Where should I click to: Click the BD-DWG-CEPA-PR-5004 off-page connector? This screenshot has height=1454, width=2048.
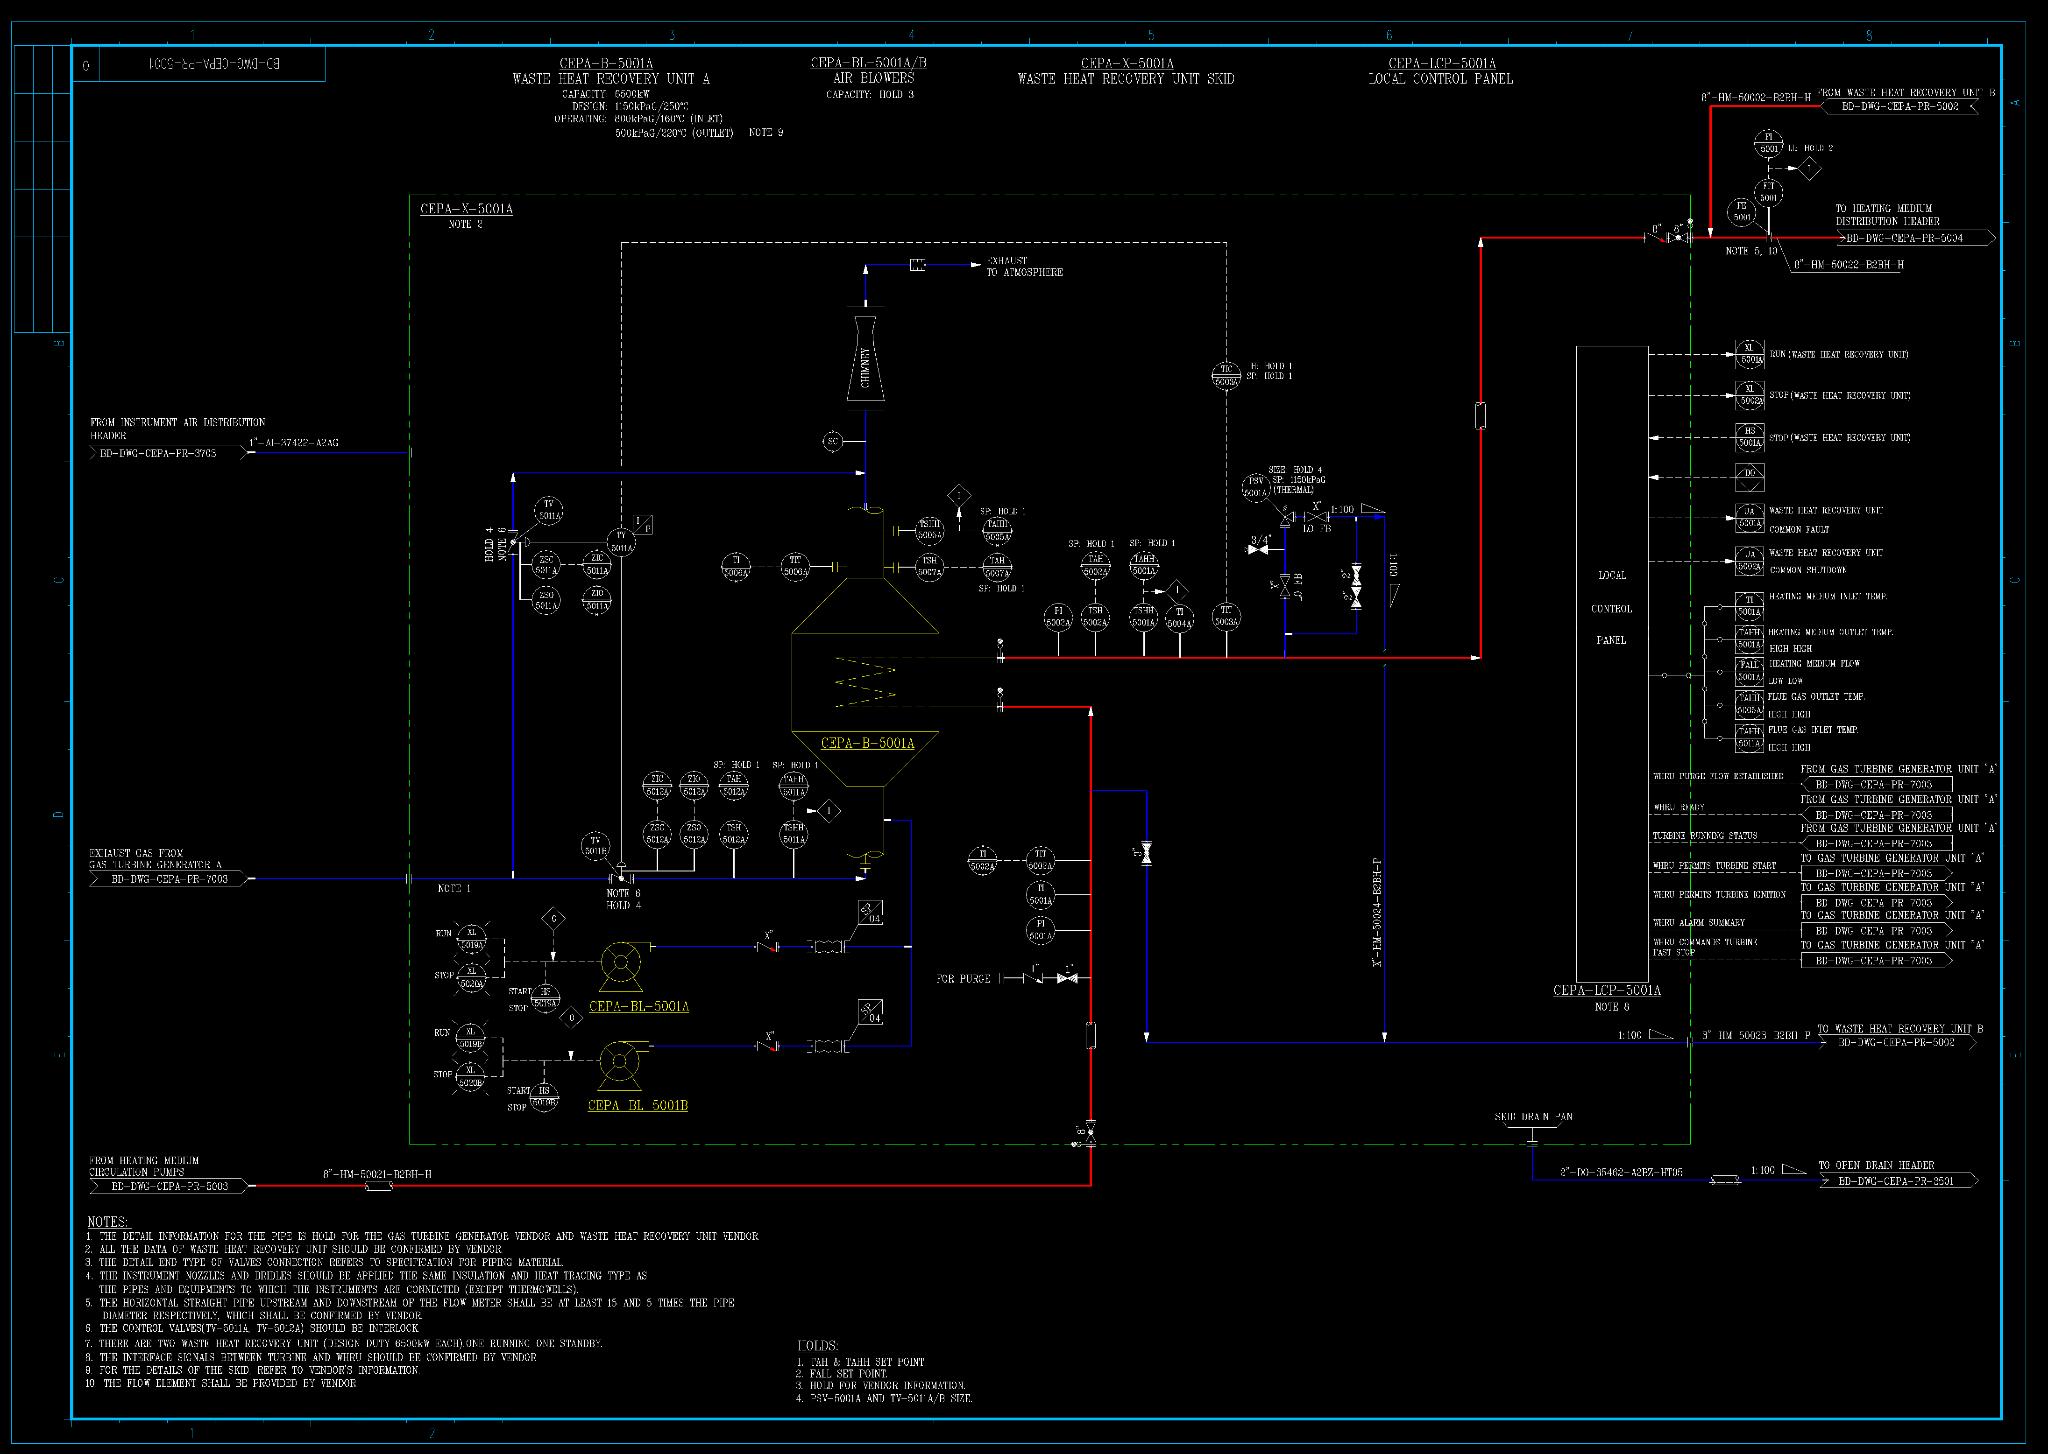(1917, 238)
